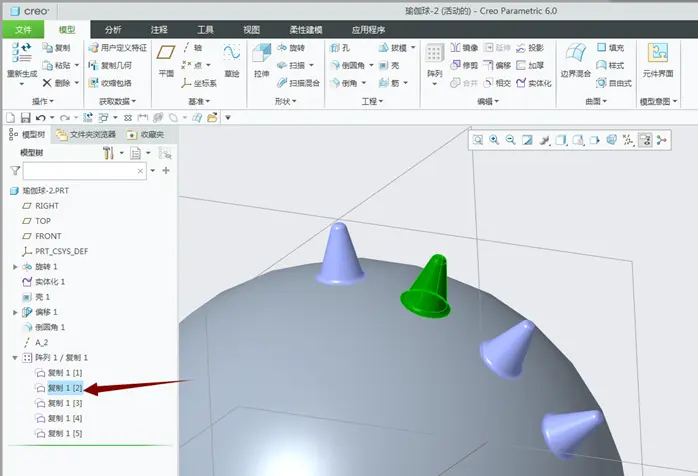698x476 pixels.
Task: Click the zoom in icon in view toolbar
Action: pos(494,140)
